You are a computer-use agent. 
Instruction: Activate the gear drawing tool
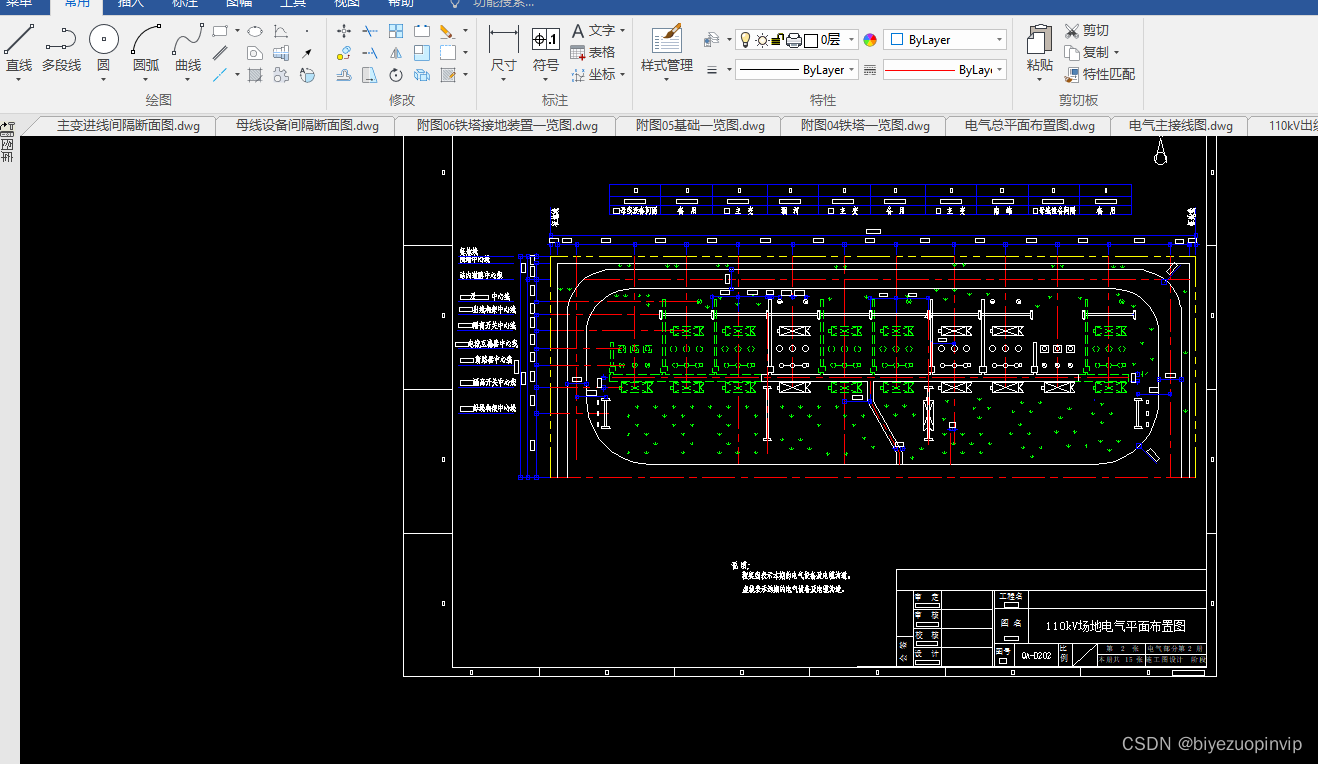point(281,75)
